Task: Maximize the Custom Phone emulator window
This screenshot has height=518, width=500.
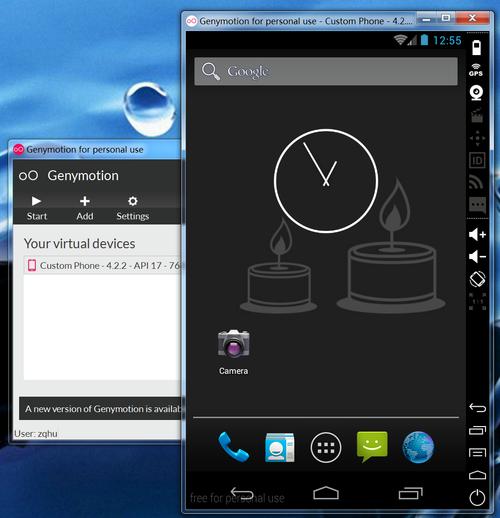Action: 446,18
